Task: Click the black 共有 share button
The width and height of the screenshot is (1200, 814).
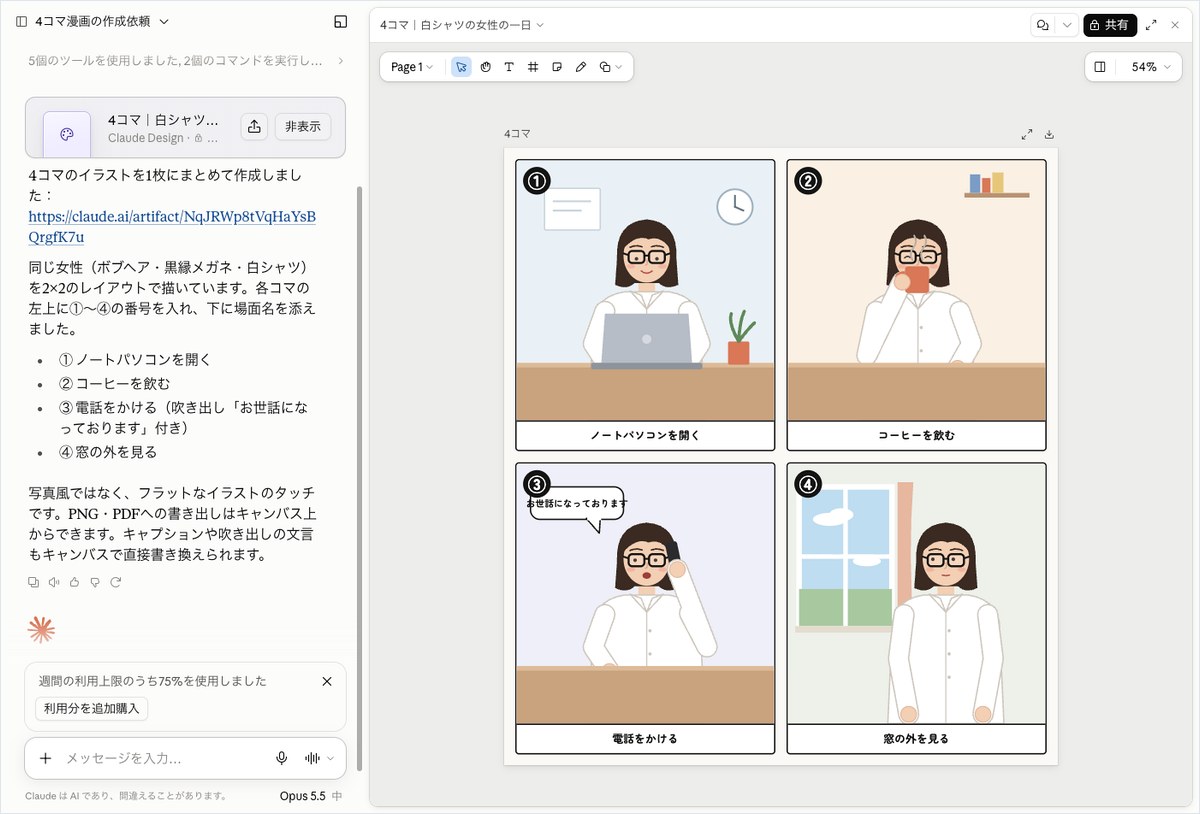Action: pos(1110,25)
